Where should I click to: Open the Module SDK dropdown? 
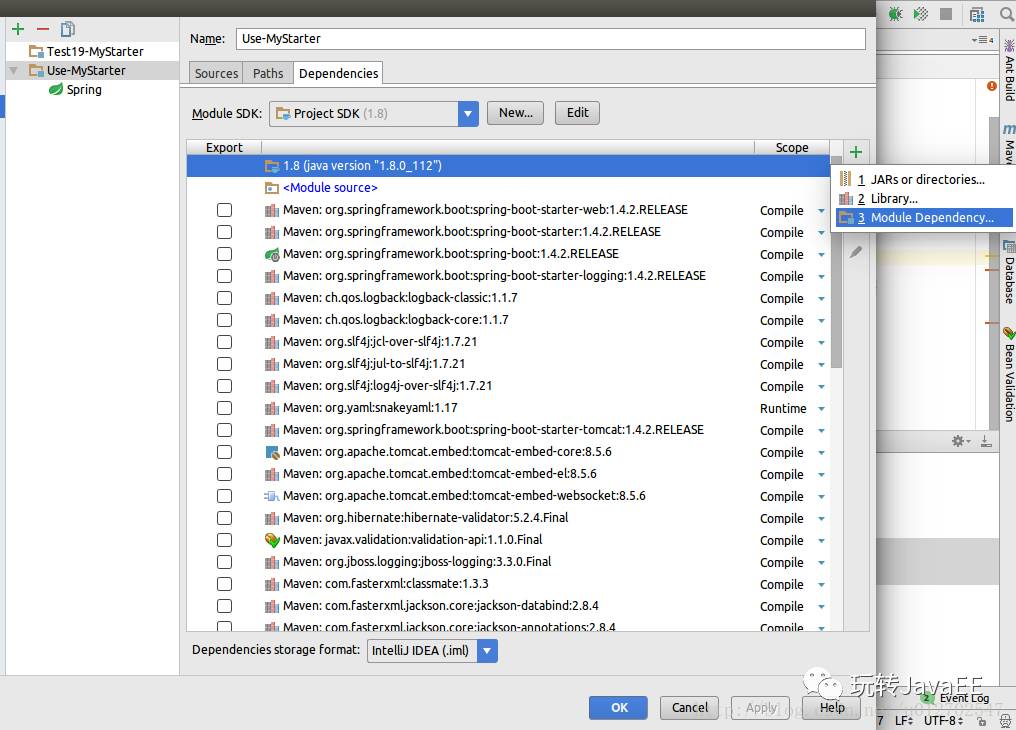coord(468,113)
